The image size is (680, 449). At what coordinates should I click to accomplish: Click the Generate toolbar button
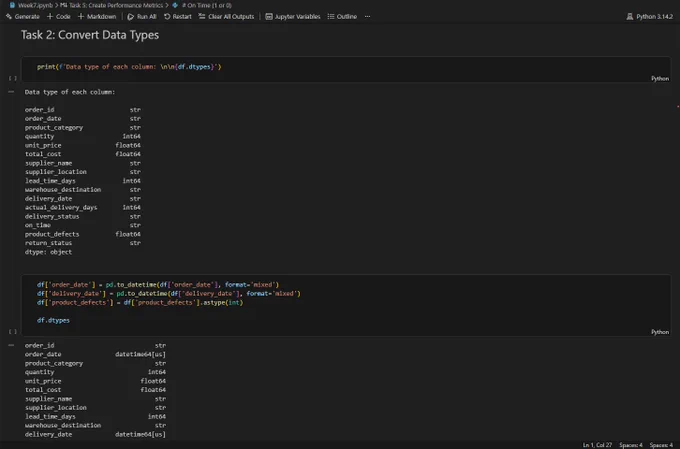click(23, 16)
